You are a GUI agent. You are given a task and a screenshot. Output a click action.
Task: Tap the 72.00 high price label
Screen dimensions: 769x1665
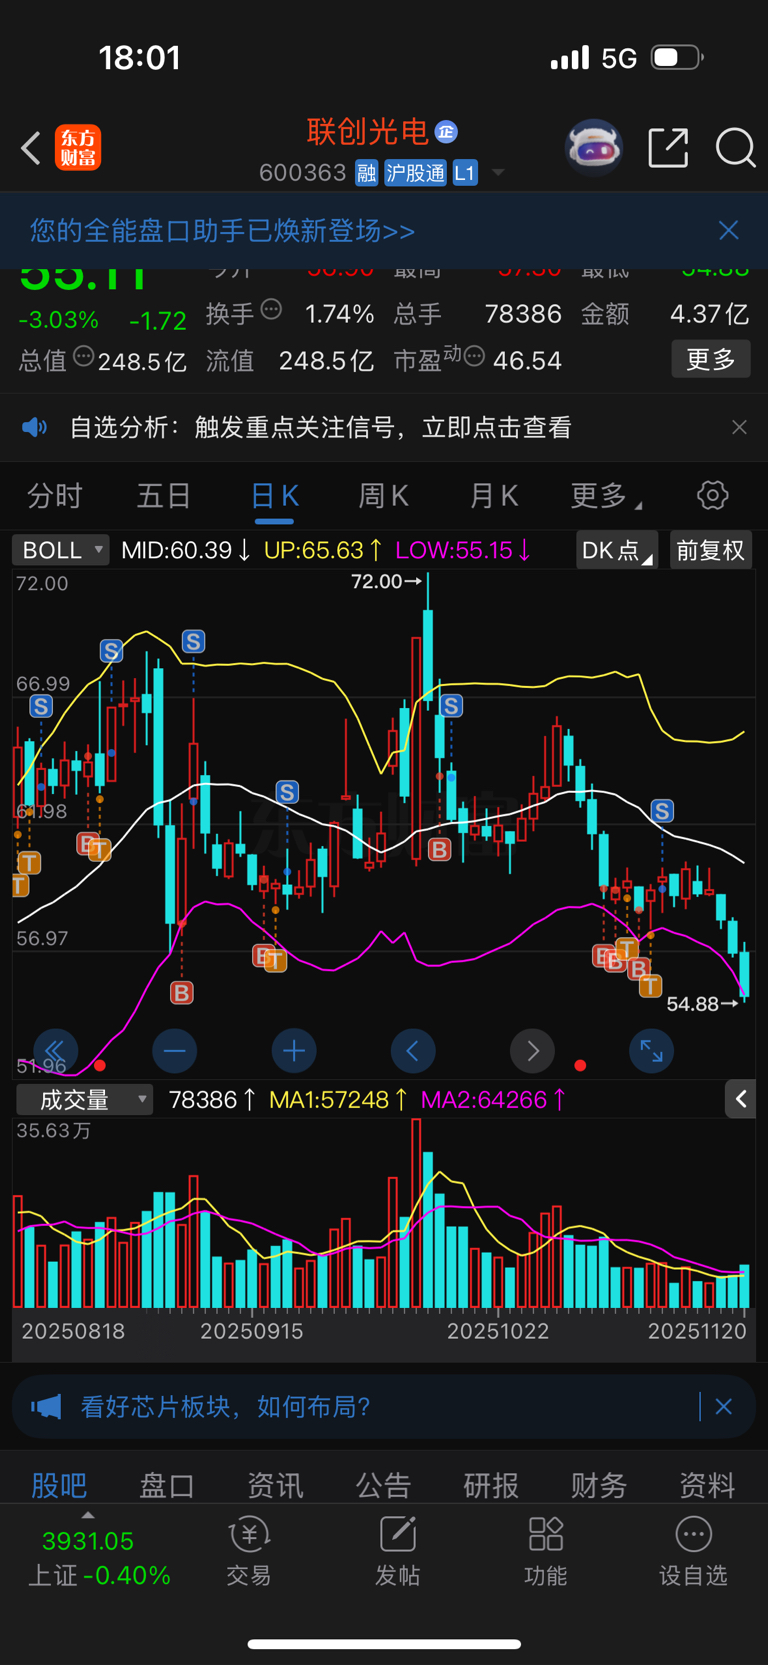click(385, 581)
